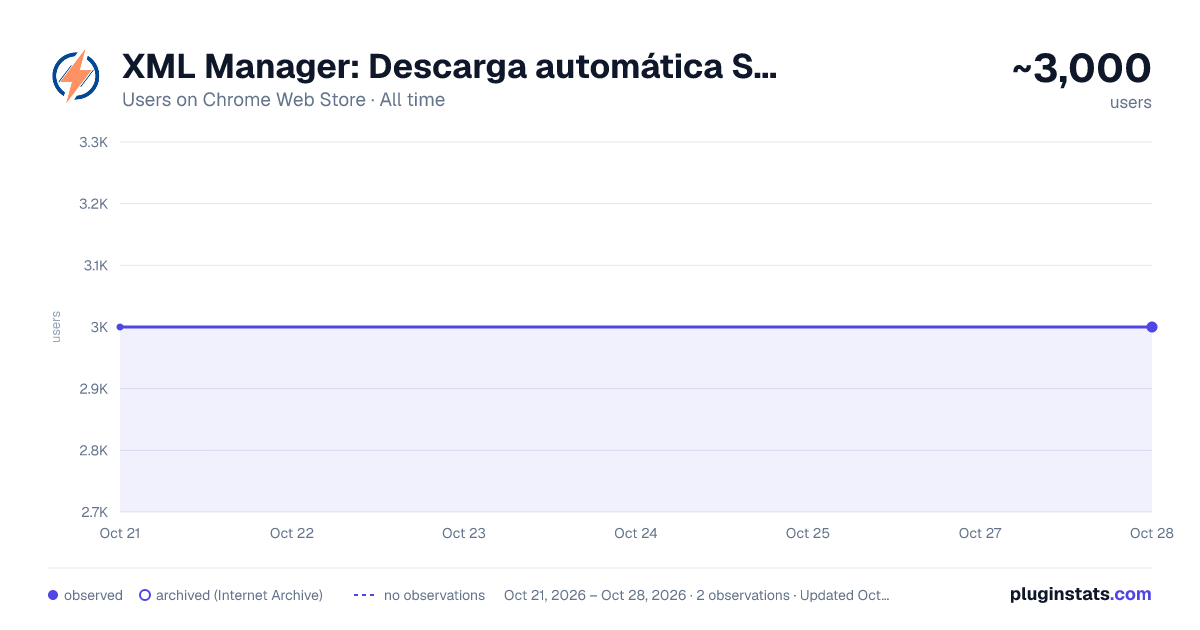Click the Oct 27 x-axis label

click(x=980, y=533)
